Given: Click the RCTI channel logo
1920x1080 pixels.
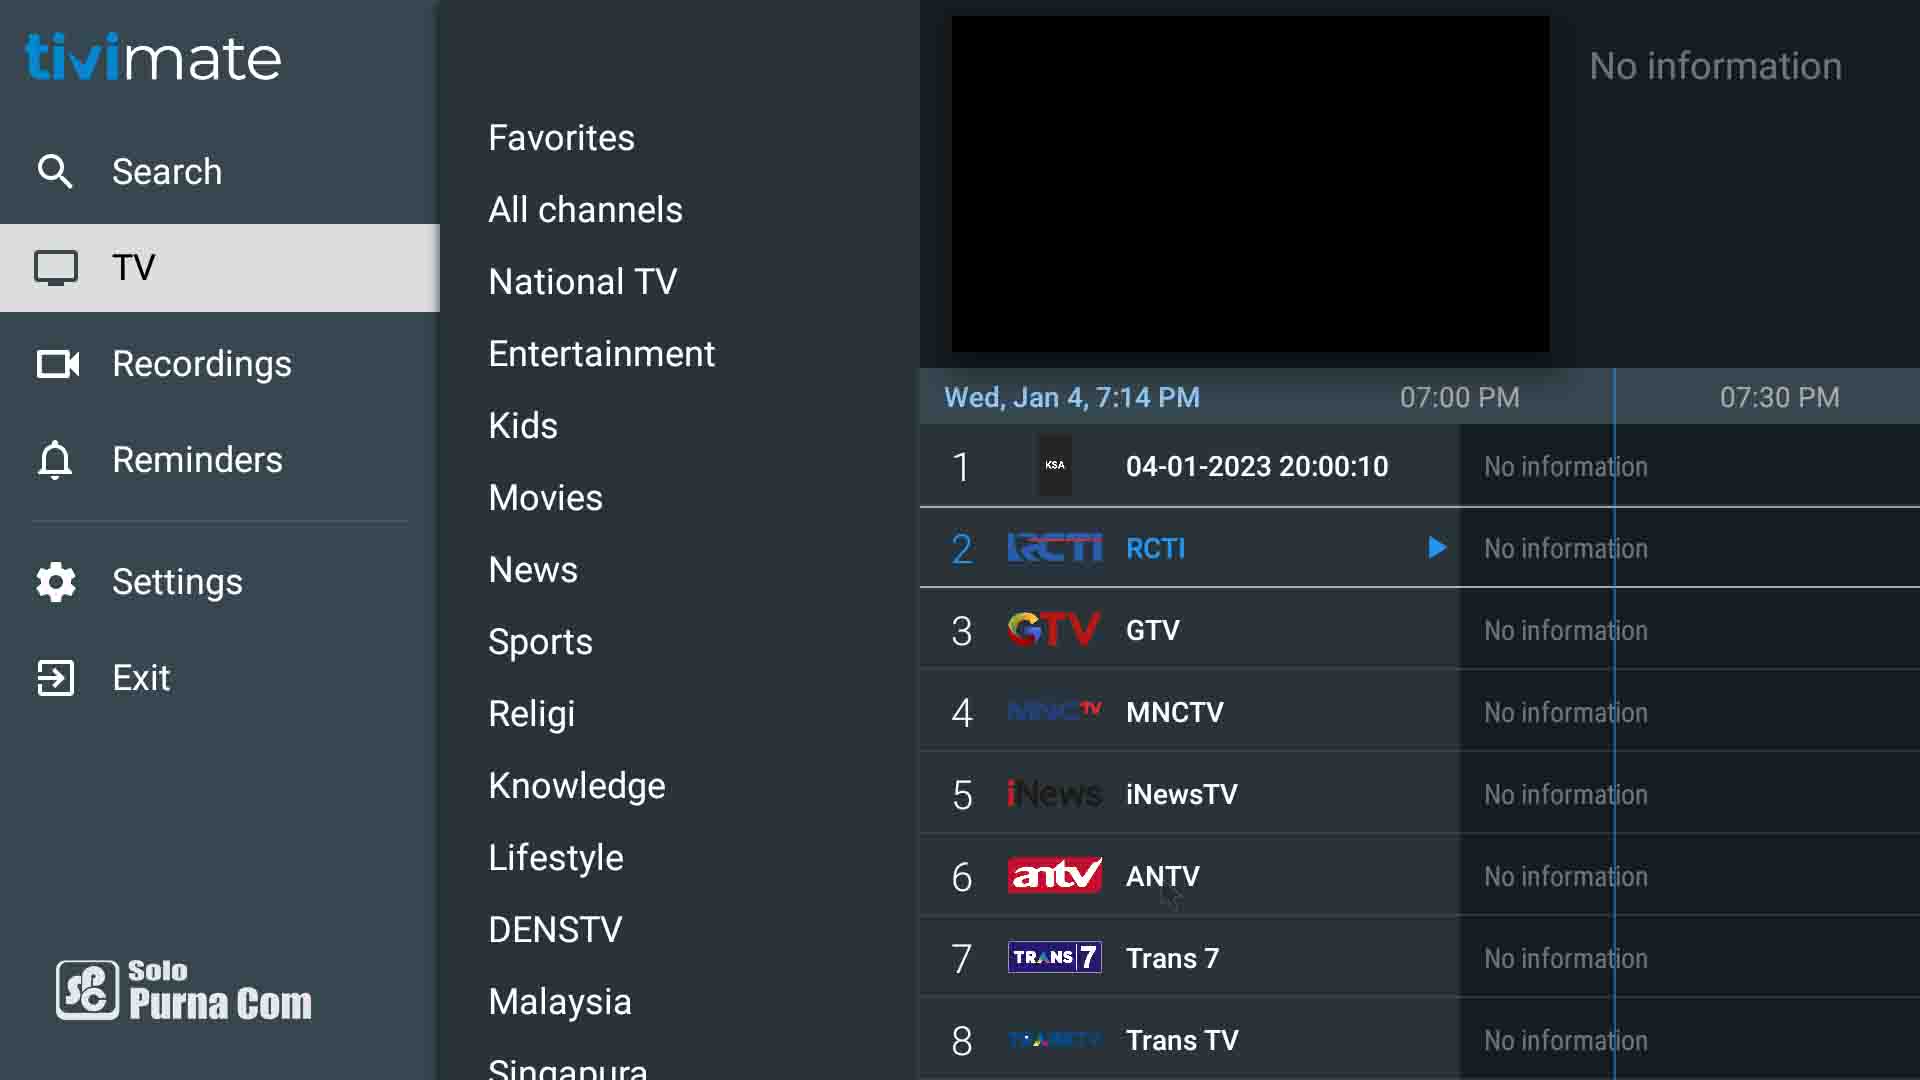Looking at the screenshot, I should click(1054, 548).
